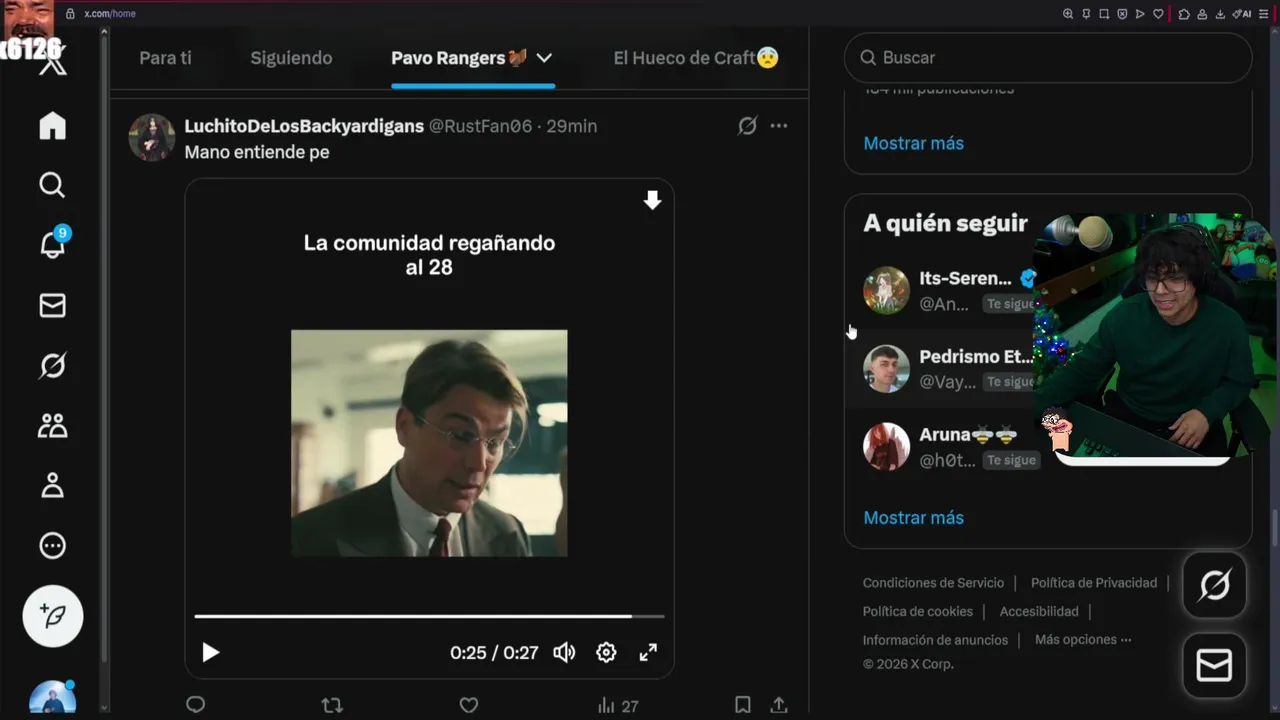
Task: Click the X logo in sidebar
Action: click(52, 64)
